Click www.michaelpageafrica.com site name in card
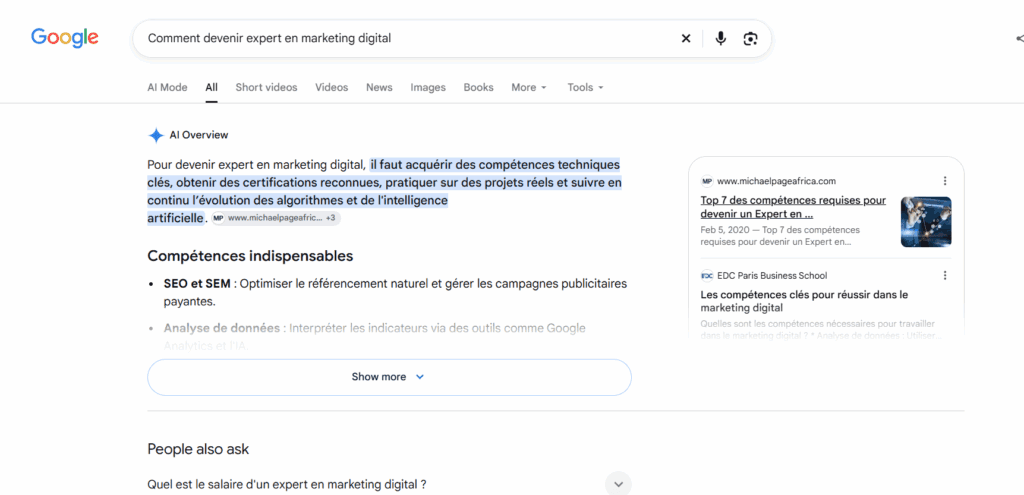 click(776, 181)
